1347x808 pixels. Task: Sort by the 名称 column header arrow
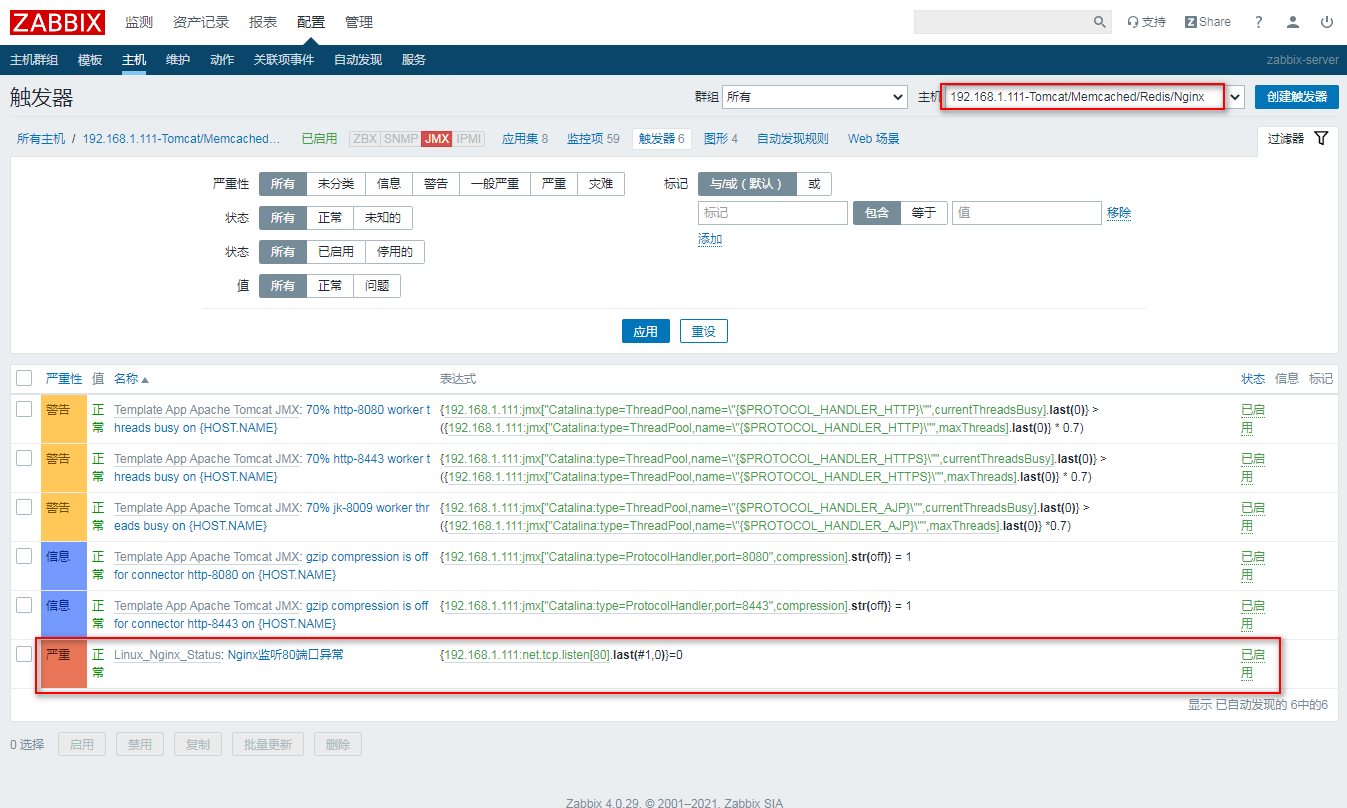click(x=131, y=379)
